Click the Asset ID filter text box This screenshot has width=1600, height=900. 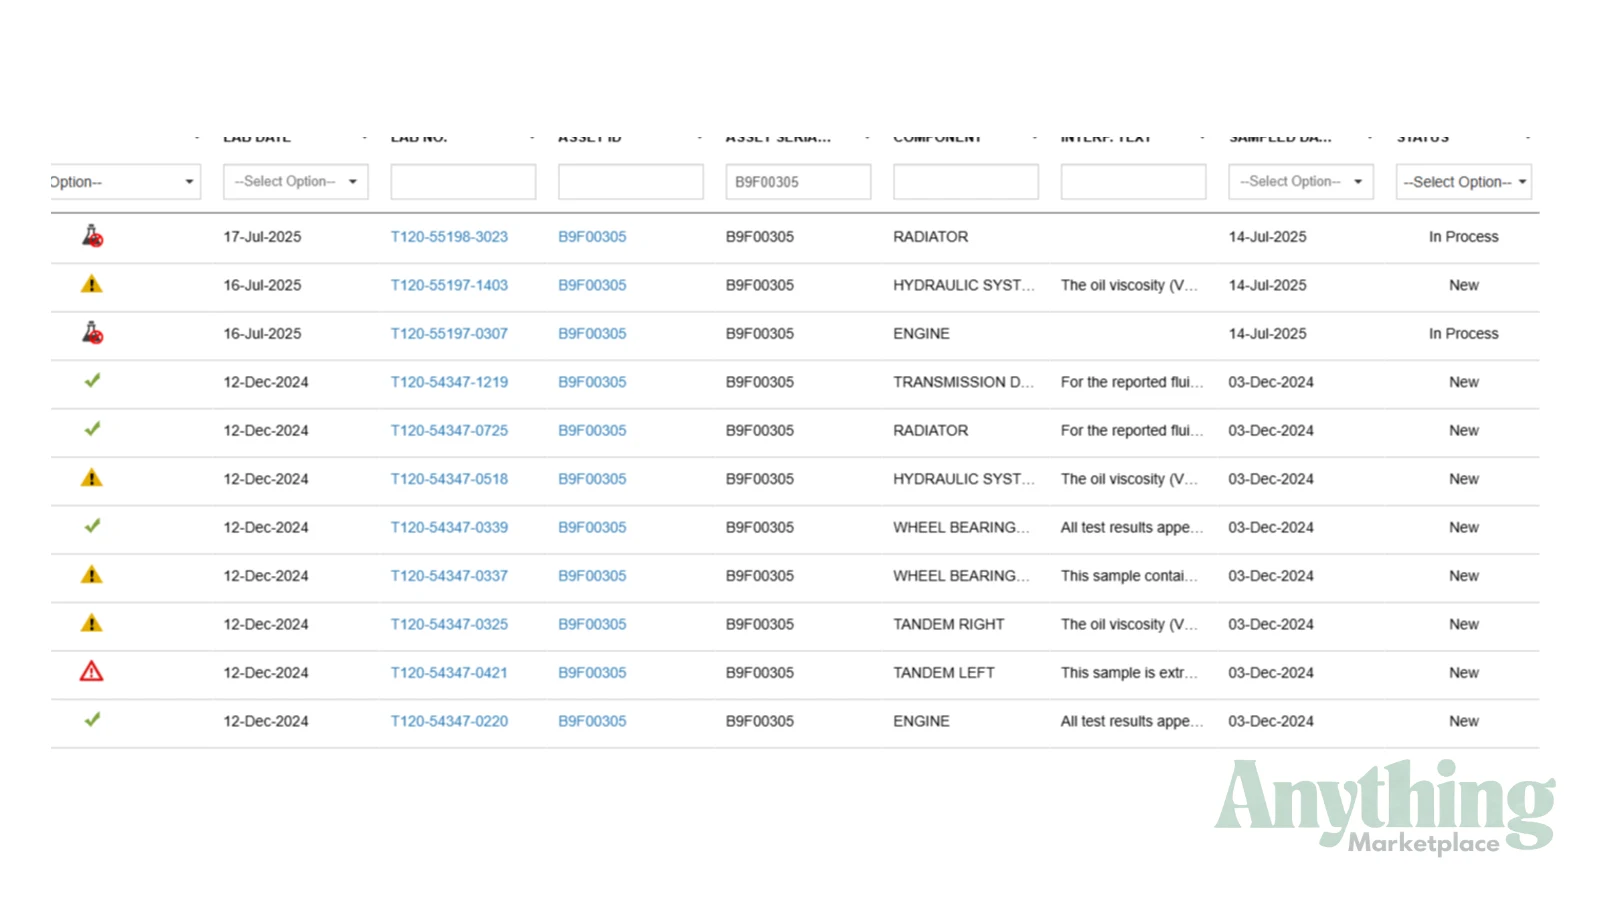click(631, 182)
